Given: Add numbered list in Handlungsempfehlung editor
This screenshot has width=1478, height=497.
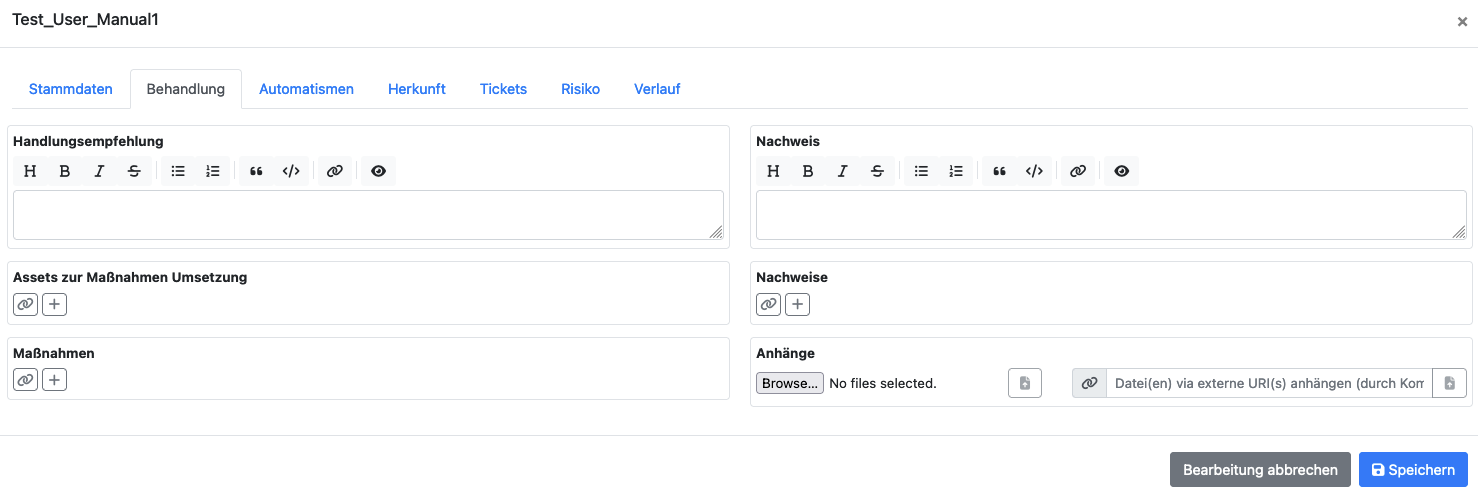Looking at the screenshot, I should (213, 171).
